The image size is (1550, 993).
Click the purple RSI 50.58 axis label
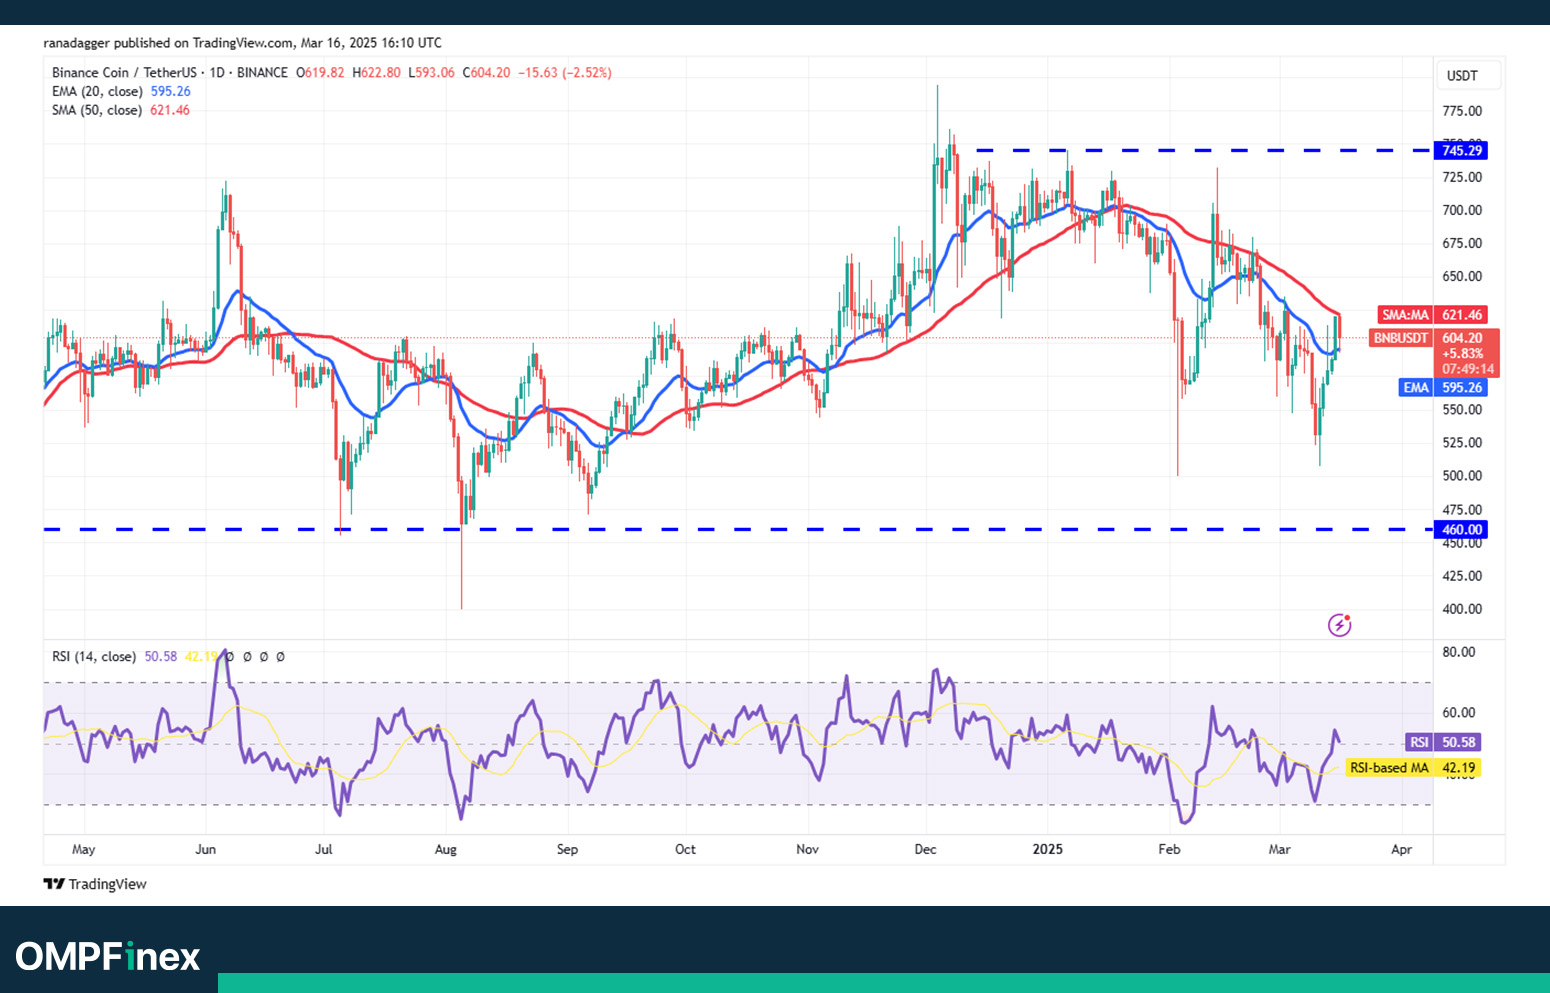click(1443, 742)
